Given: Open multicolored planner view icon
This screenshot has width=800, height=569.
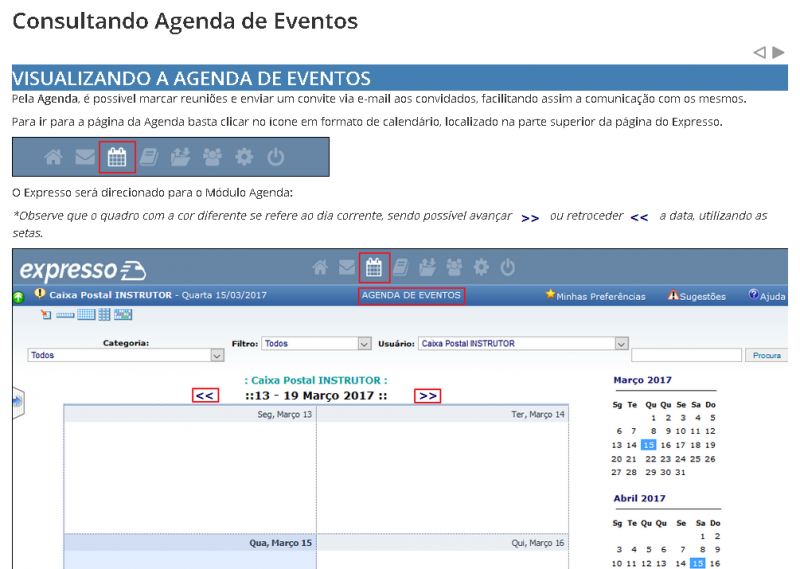Looking at the screenshot, I should (x=123, y=314).
